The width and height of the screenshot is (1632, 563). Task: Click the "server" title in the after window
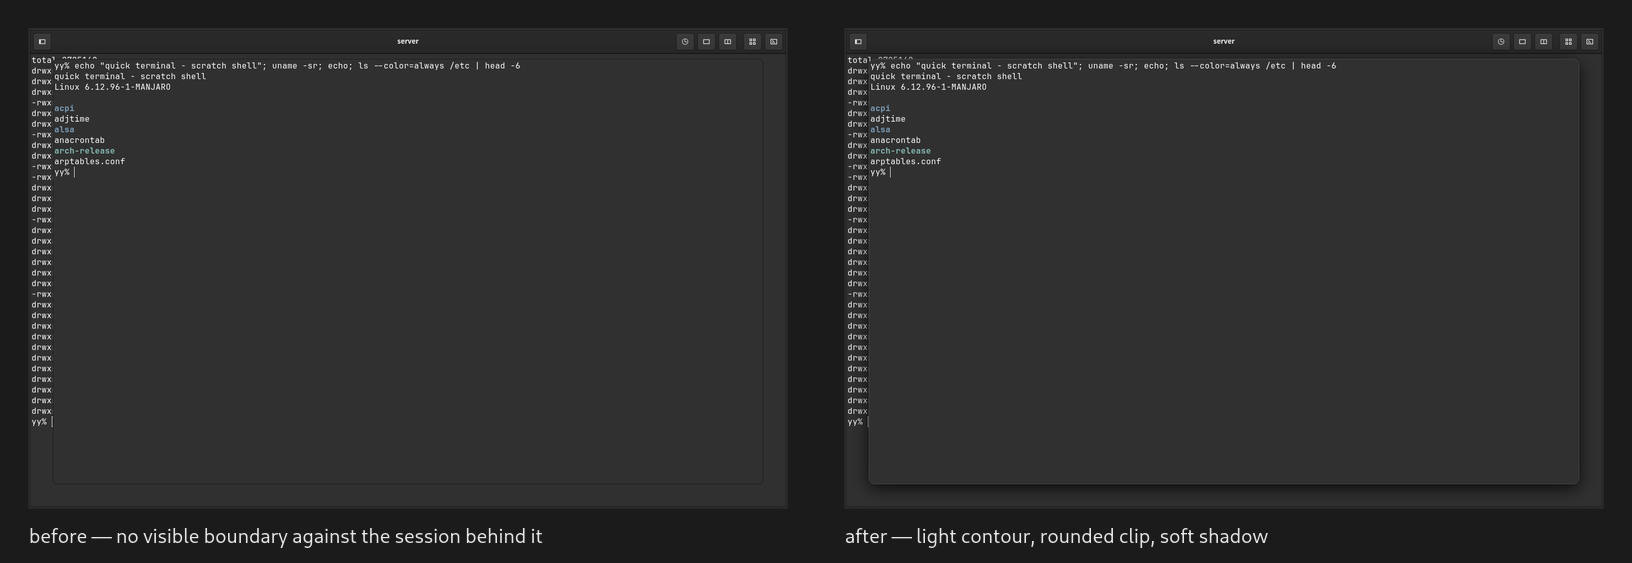click(1224, 42)
